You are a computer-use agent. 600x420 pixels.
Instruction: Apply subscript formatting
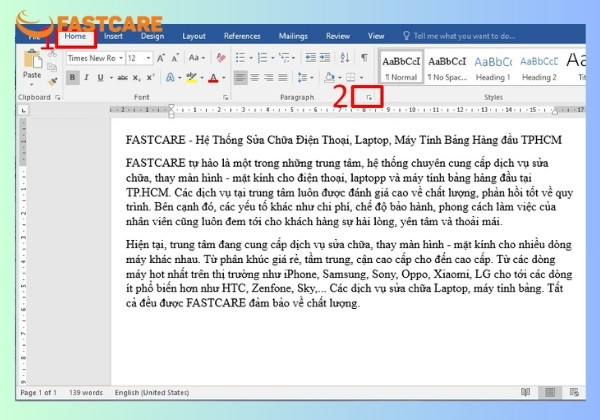pos(136,78)
